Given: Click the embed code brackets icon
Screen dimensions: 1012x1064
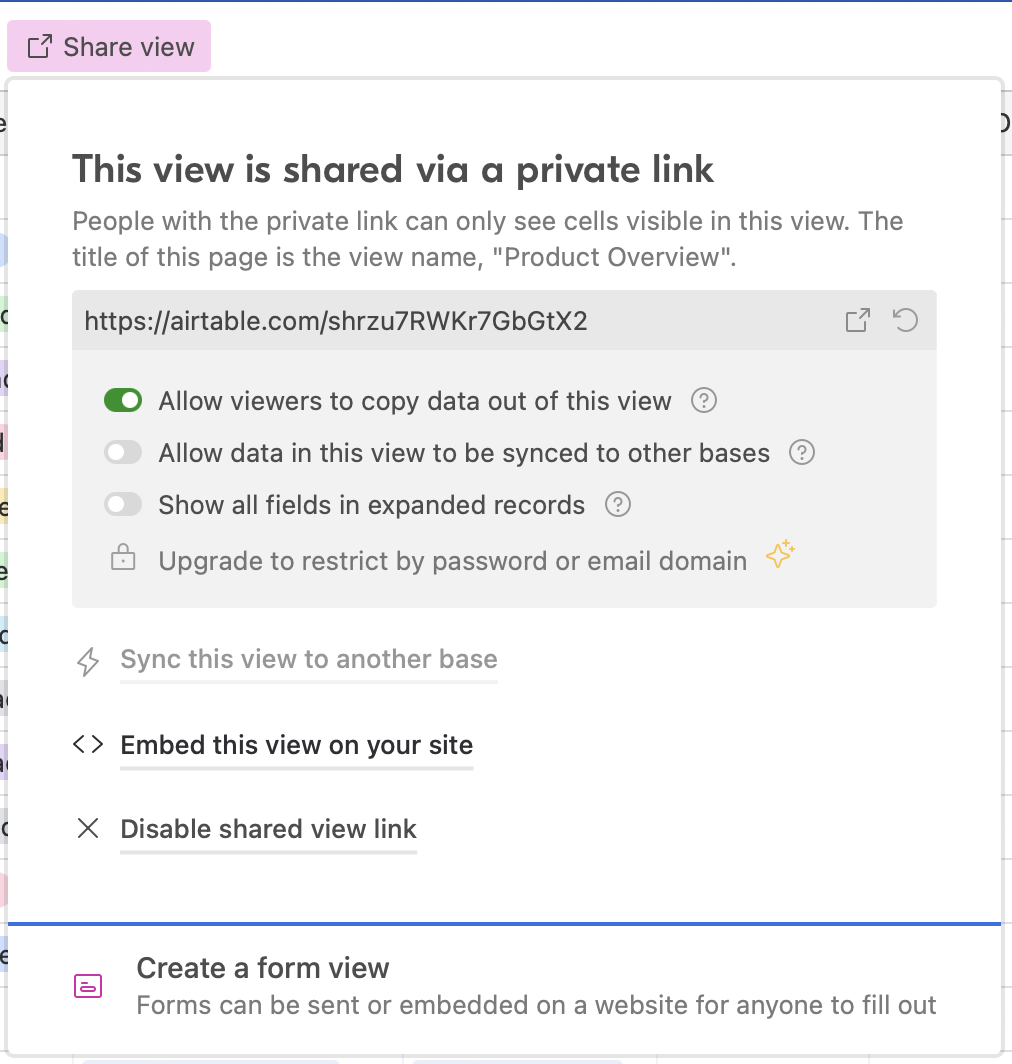Looking at the screenshot, I should point(88,744).
